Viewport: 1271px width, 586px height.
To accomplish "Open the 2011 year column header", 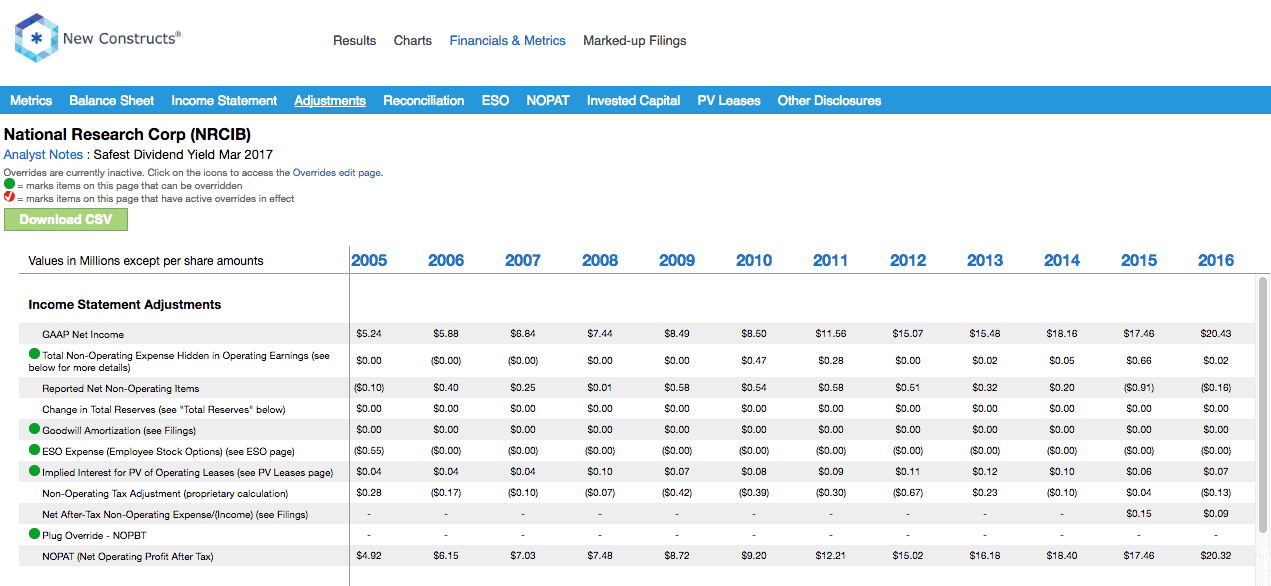I will (831, 261).
